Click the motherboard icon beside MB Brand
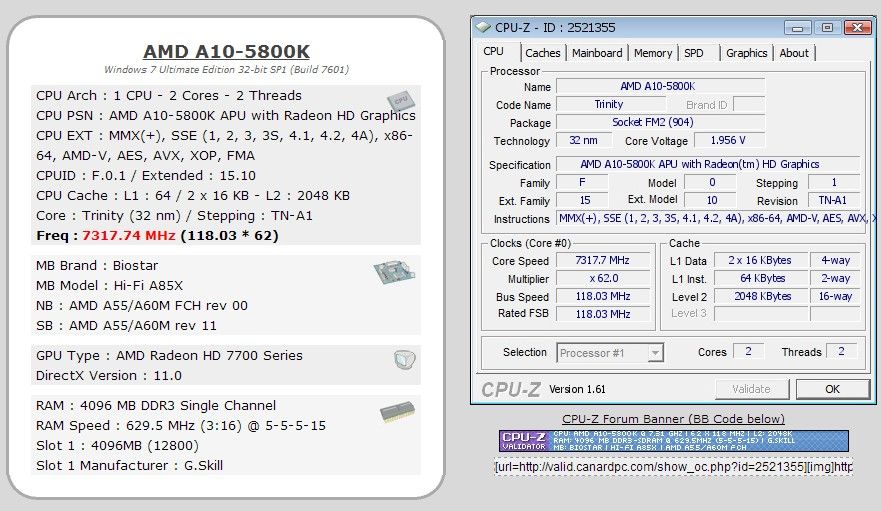Screen dimensions: 881x511 tap(394, 272)
